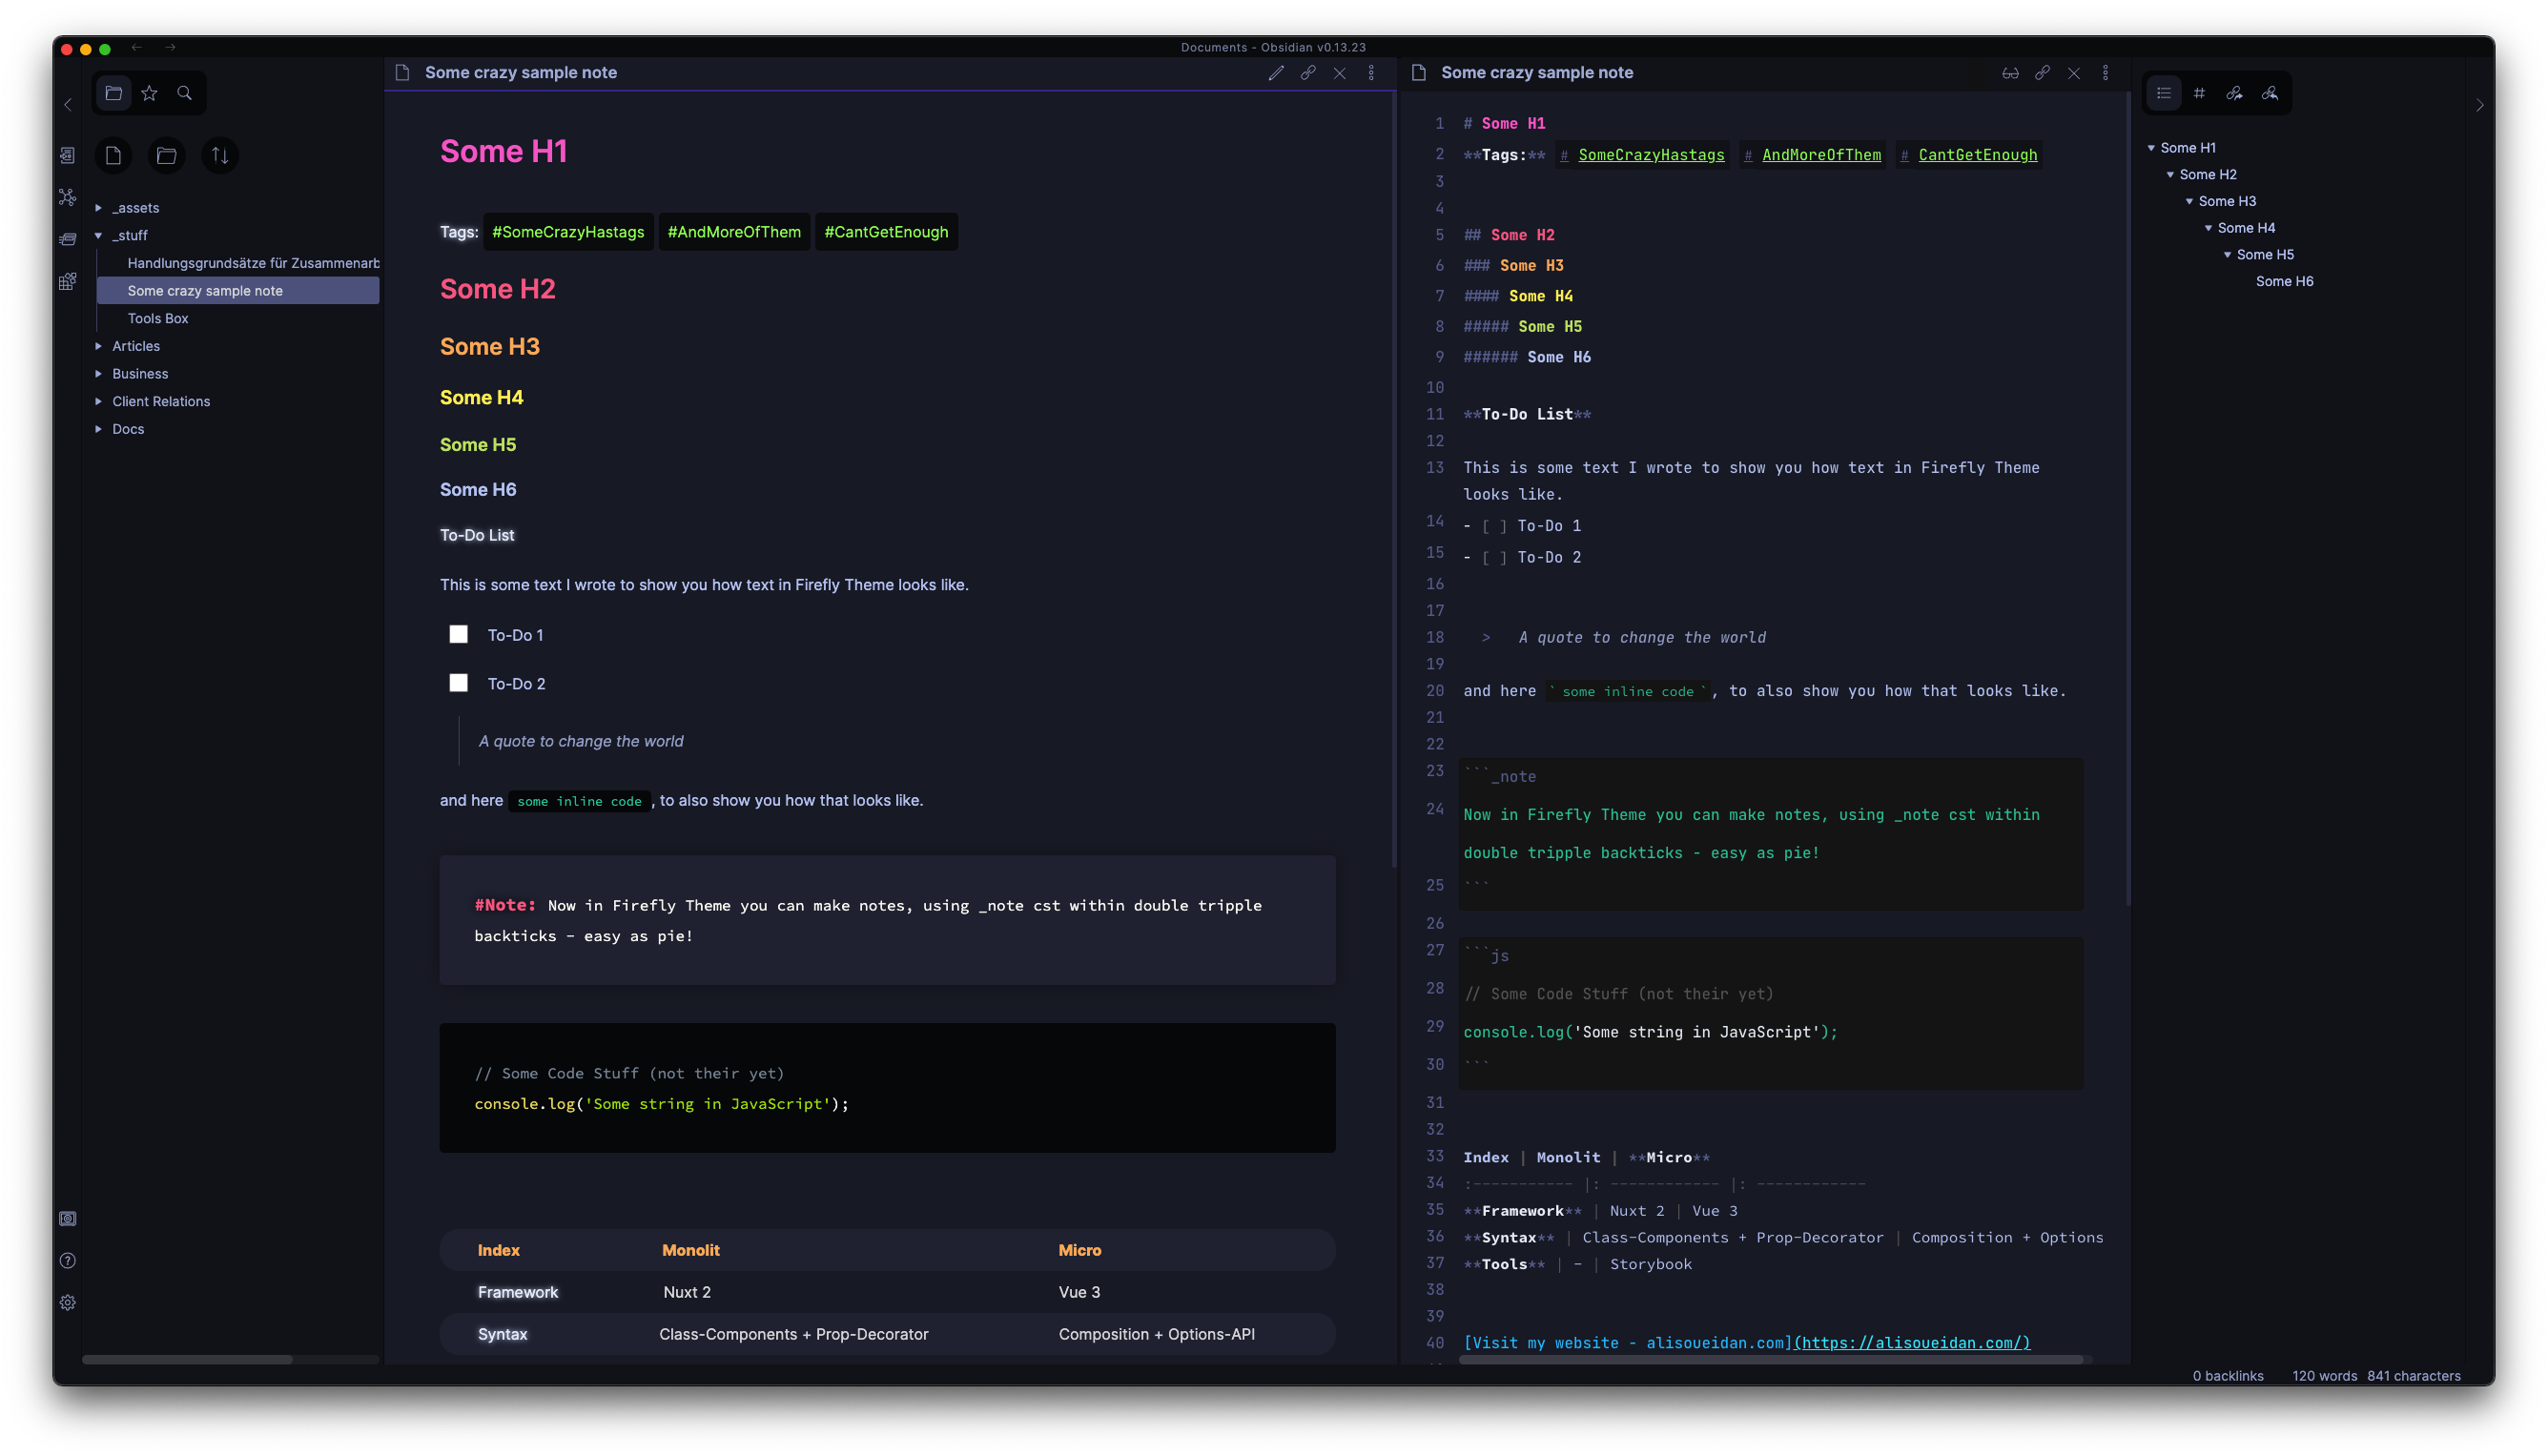Open the tag pane hash icon

pyautogui.click(x=2199, y=93)
